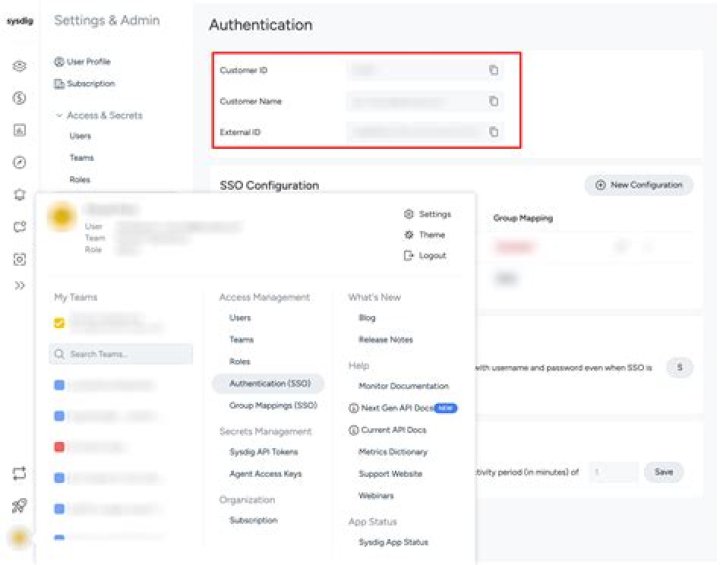Image resolution: width=720 pixels, height=565 pixels.
Task: Open Monitor Documentation
Action: tap(404, 386)
